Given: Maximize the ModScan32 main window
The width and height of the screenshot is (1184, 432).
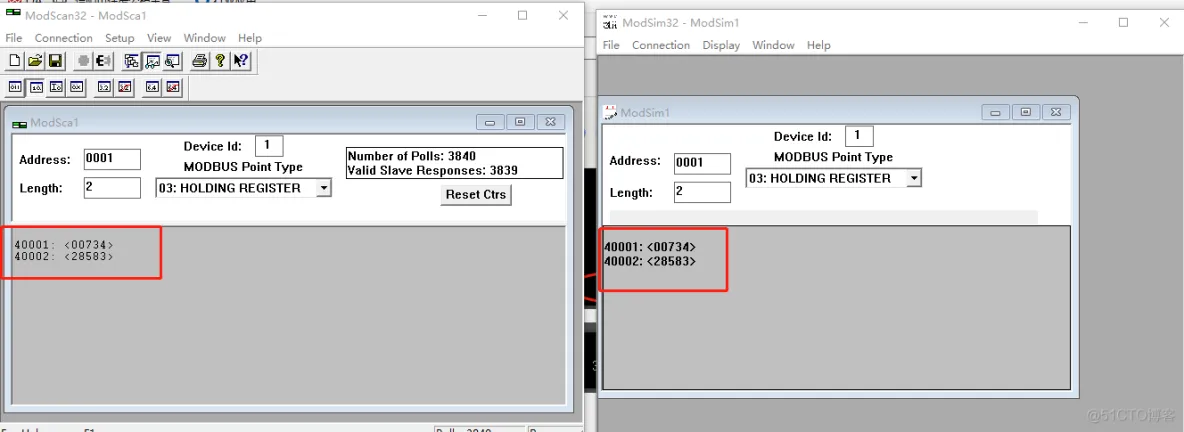Looking at the screenshot, I should [x=523, y=15].
